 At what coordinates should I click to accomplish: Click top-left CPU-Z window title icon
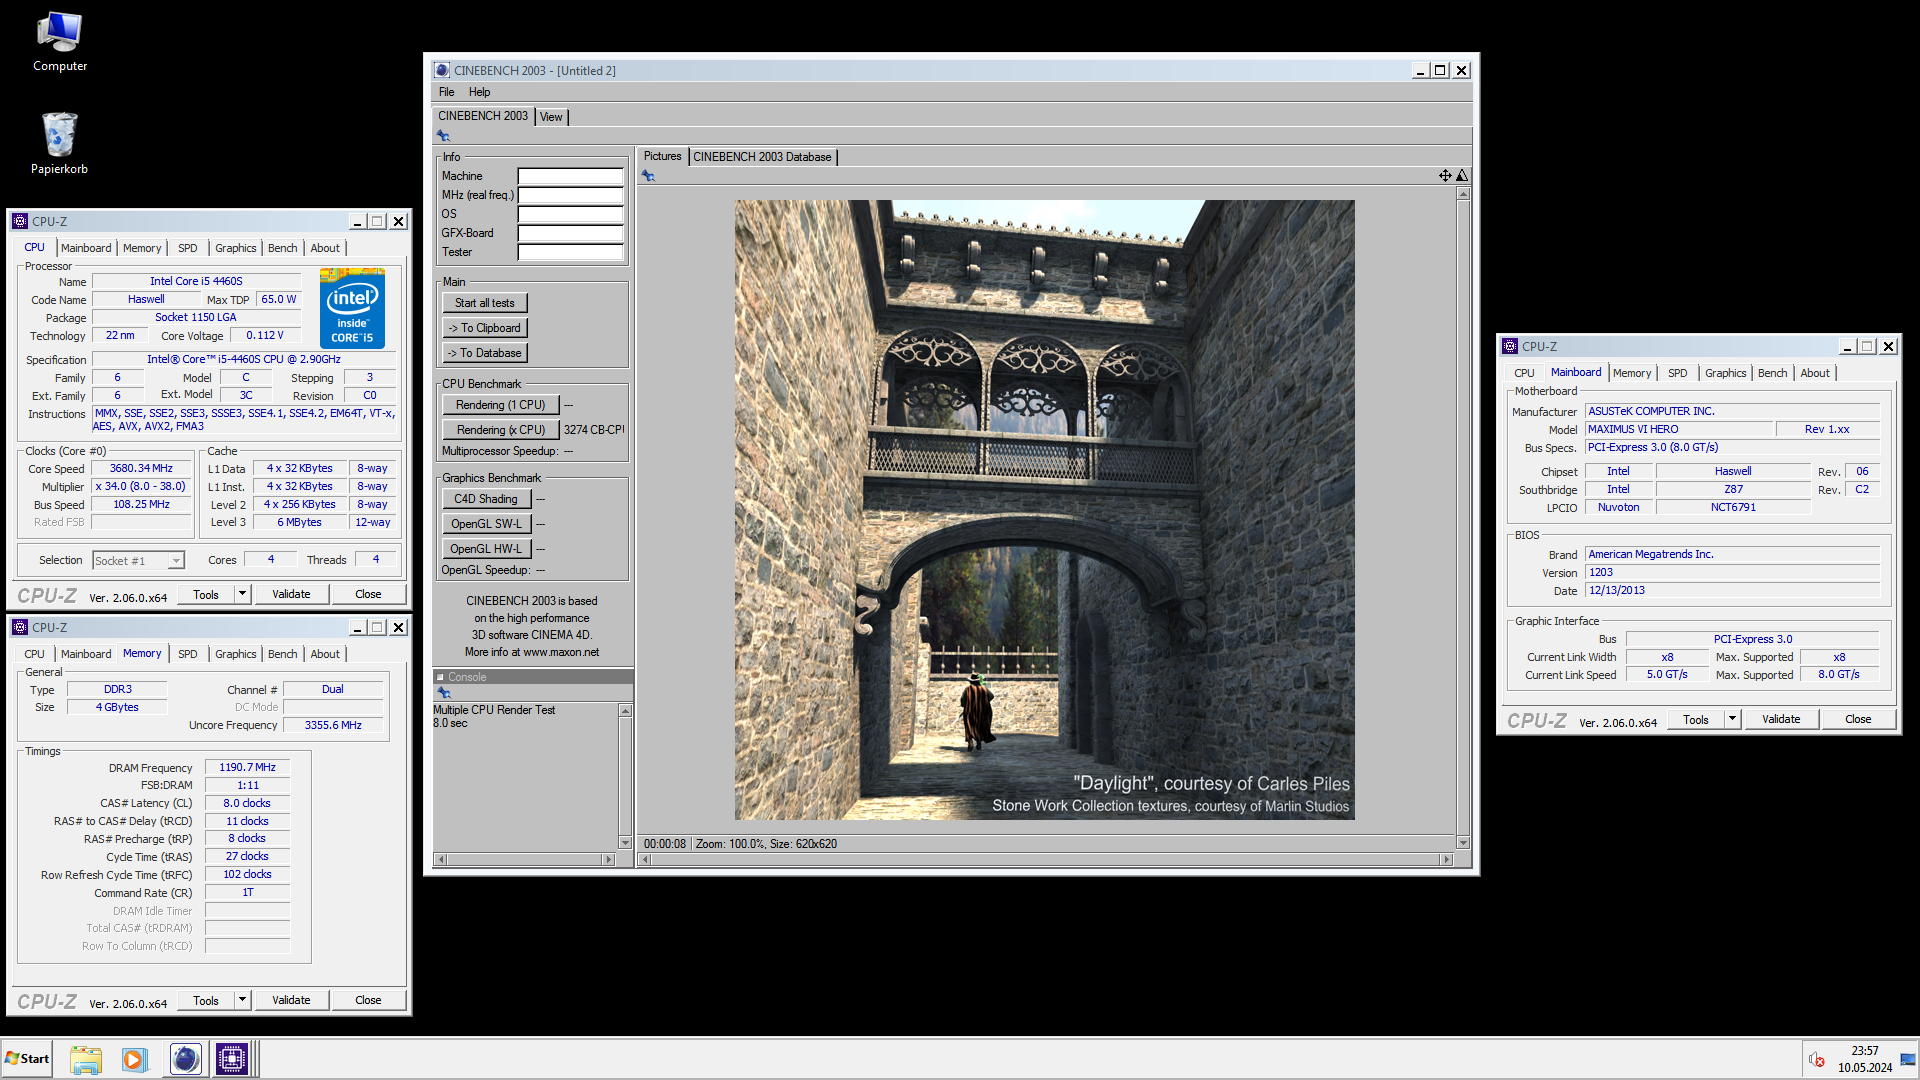(20, 221)
